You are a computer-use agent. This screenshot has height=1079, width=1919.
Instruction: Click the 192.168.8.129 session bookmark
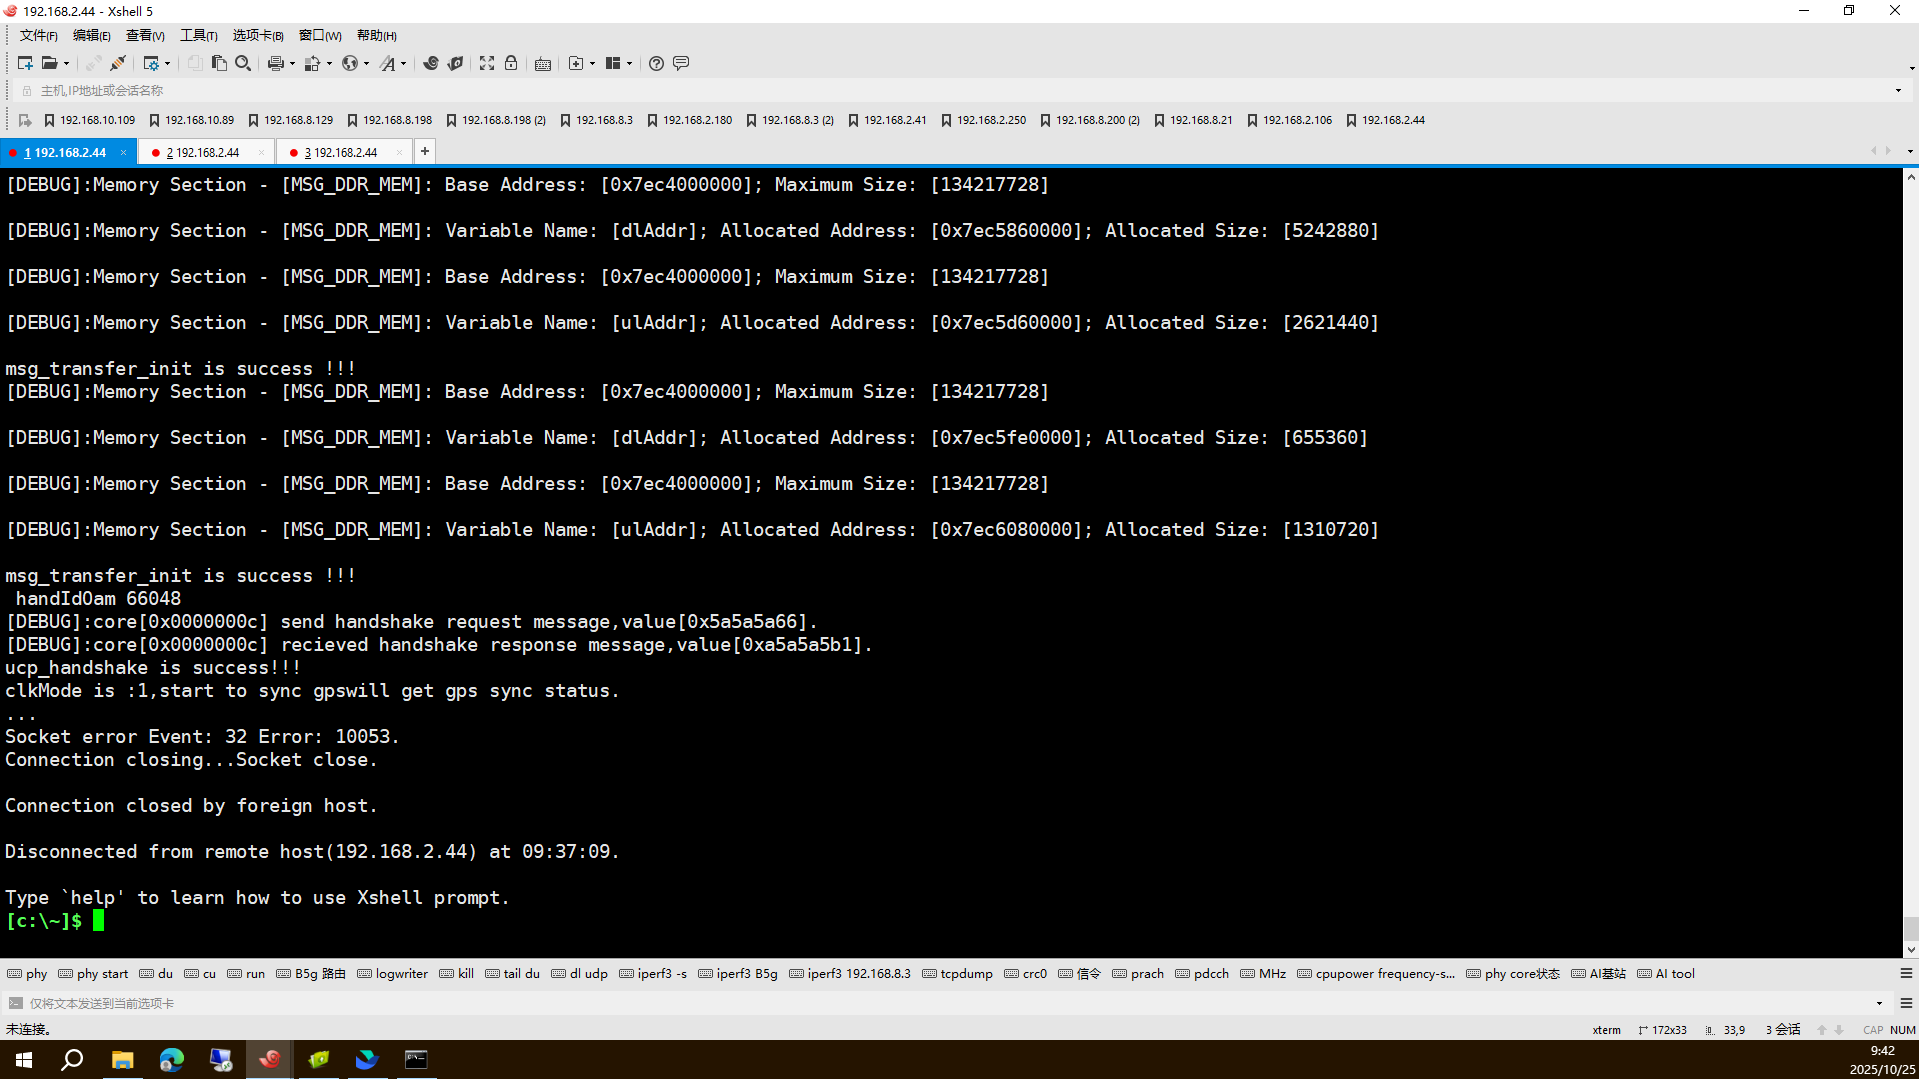[x=291, y=120]
